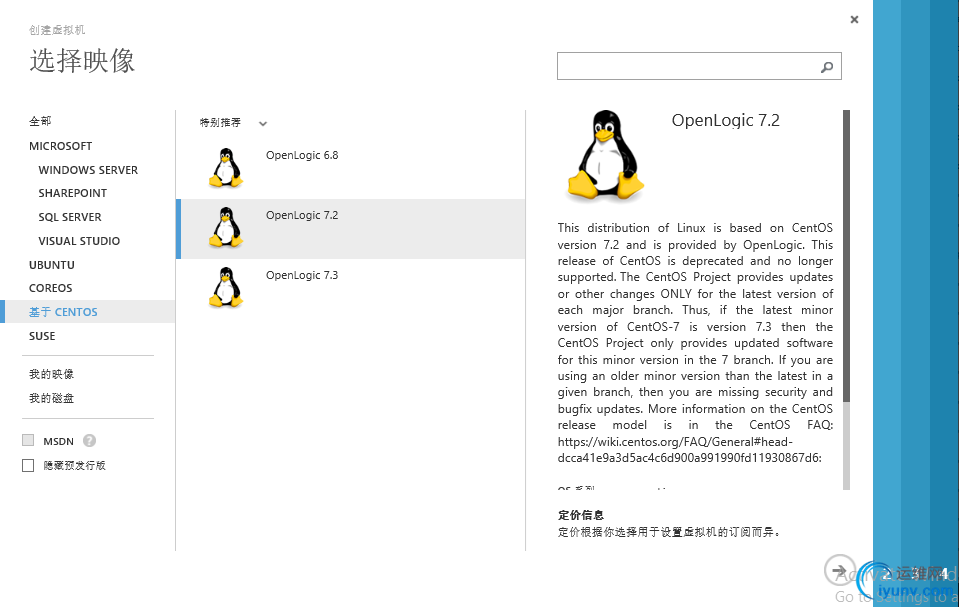Screen dimensions: 959x607
Task: Select the COREOS category
Action: click(51, 288)
